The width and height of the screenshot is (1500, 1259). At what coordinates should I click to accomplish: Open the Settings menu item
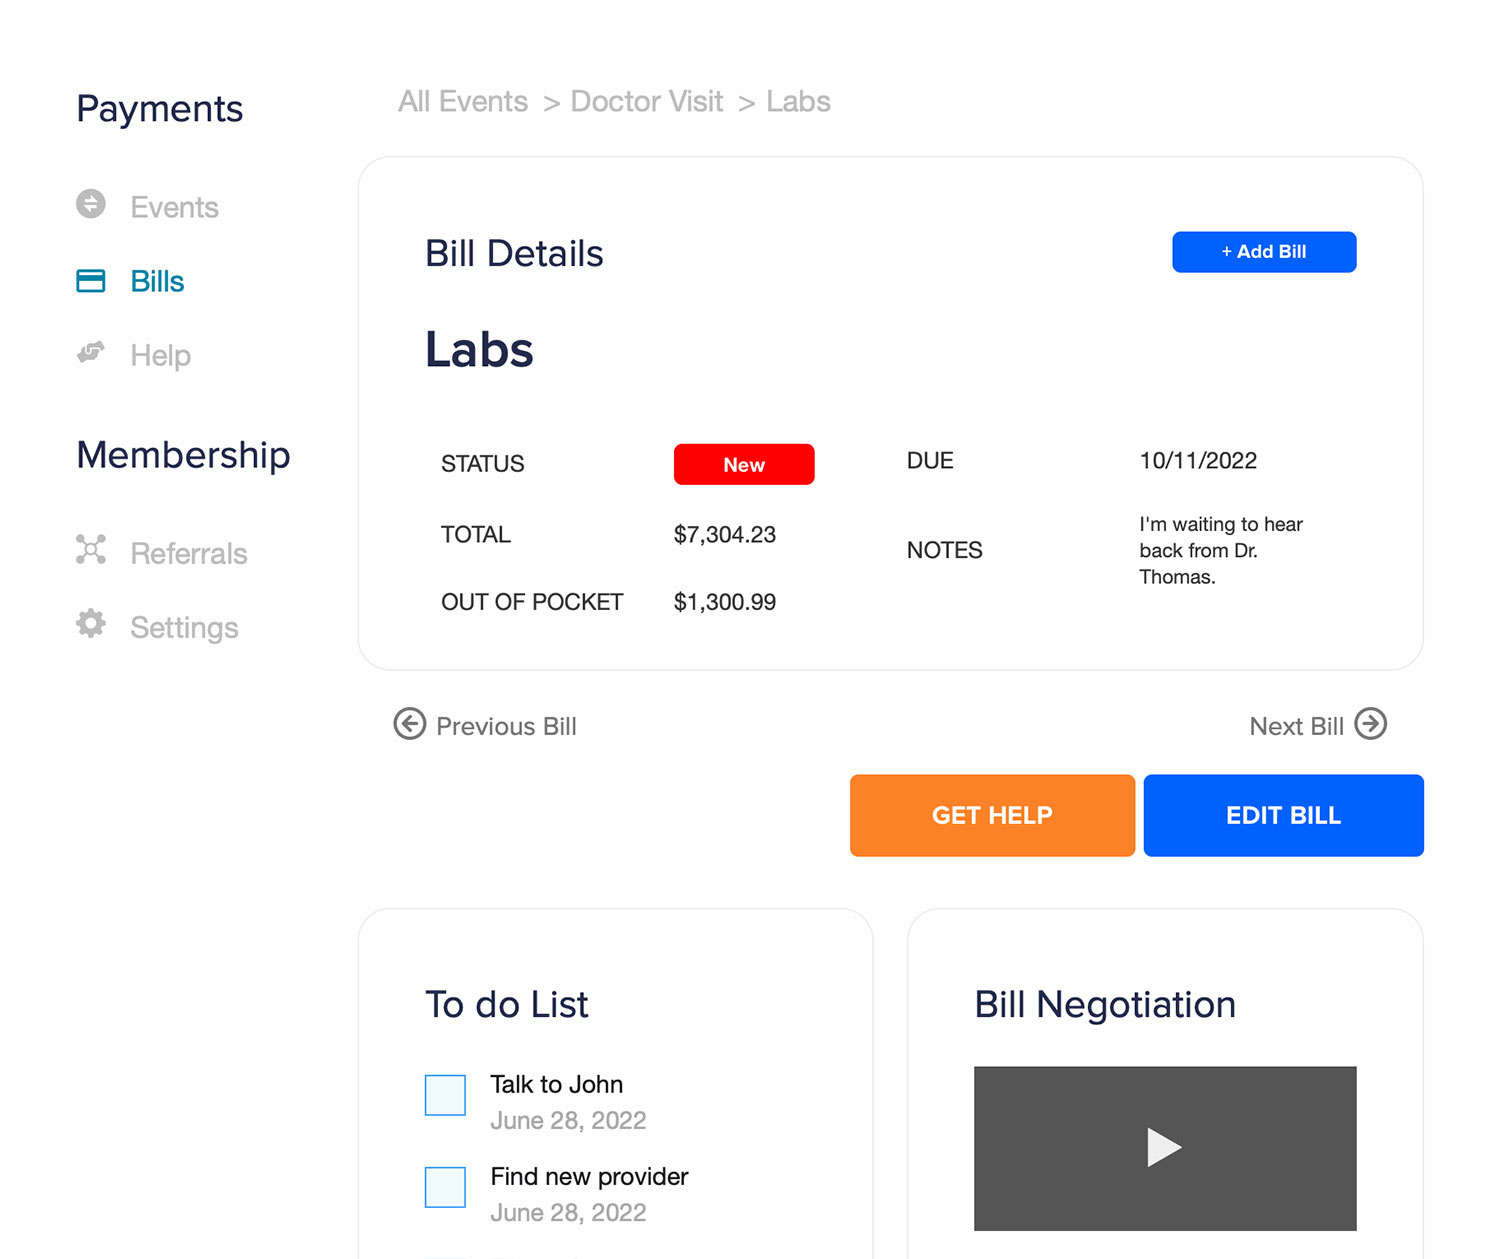pyautogui.click(x=184, y=627)
